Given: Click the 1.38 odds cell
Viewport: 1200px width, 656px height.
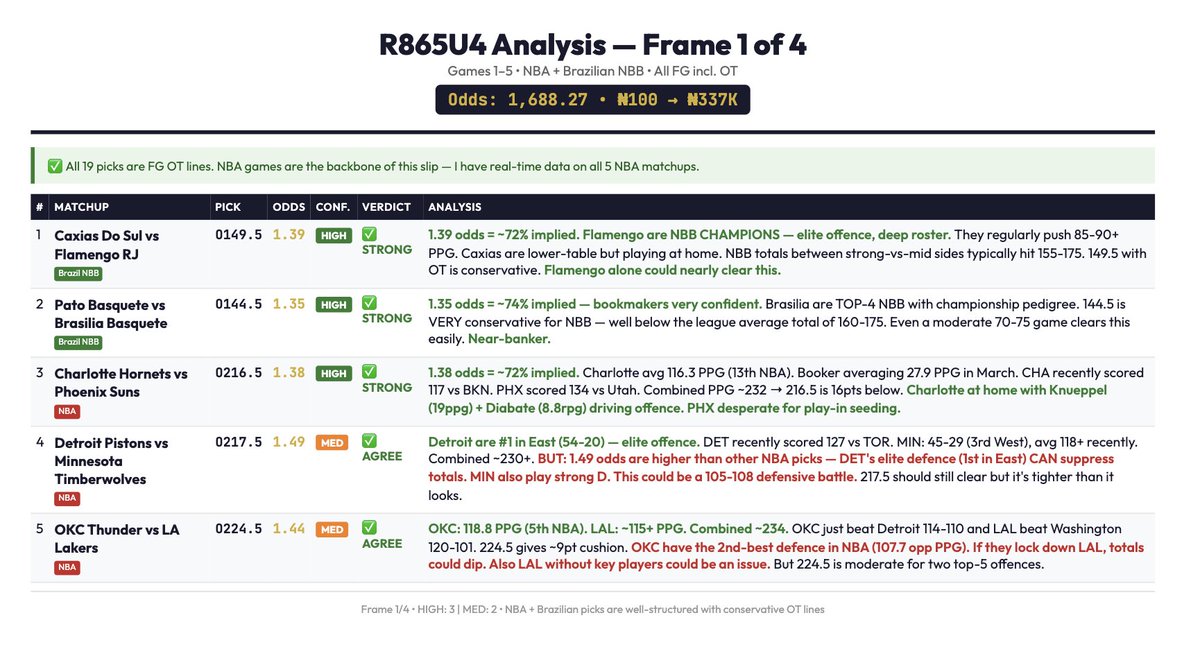Looking at the screenshot, I should pyautogui.click(x=289, y=373).
